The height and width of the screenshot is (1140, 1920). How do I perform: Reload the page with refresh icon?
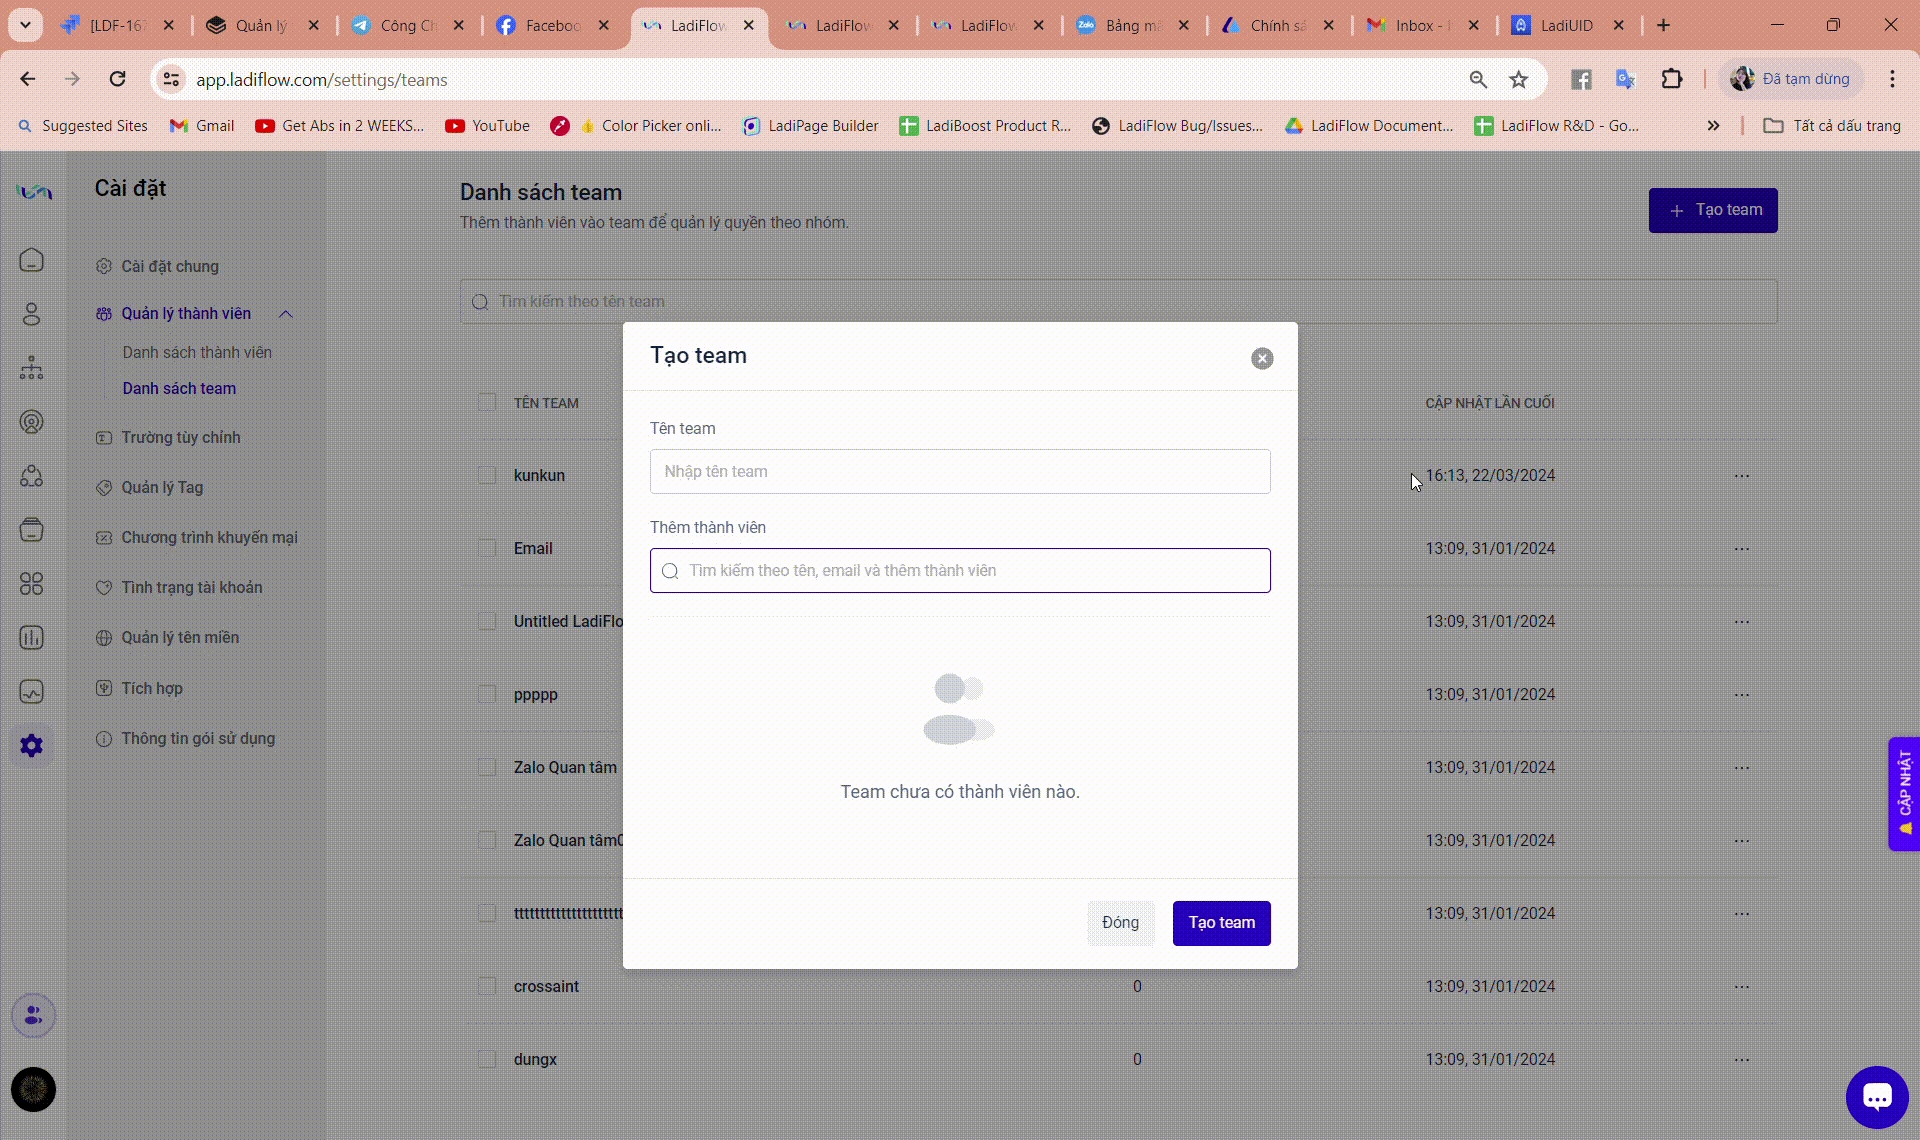118,80
